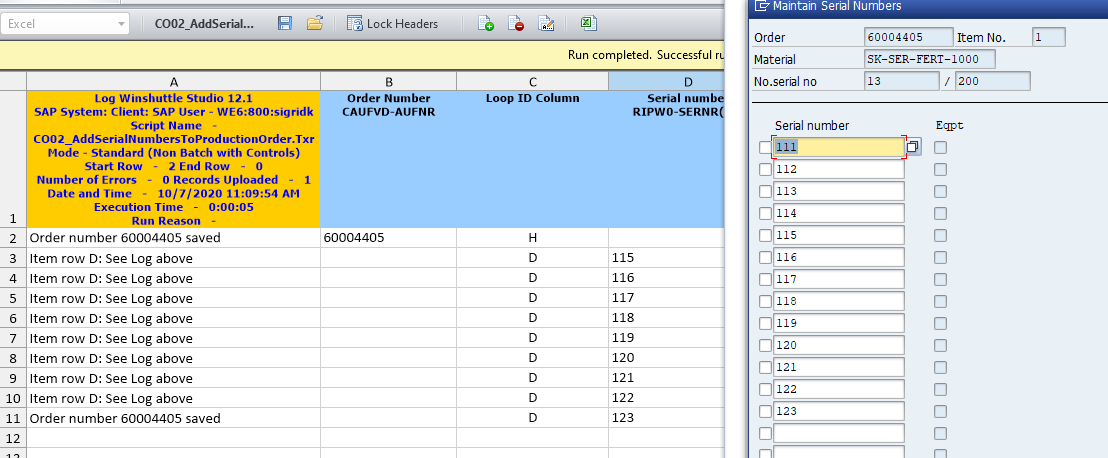
Task: Click the remove sheet icon with red minus
Action: 517,23
